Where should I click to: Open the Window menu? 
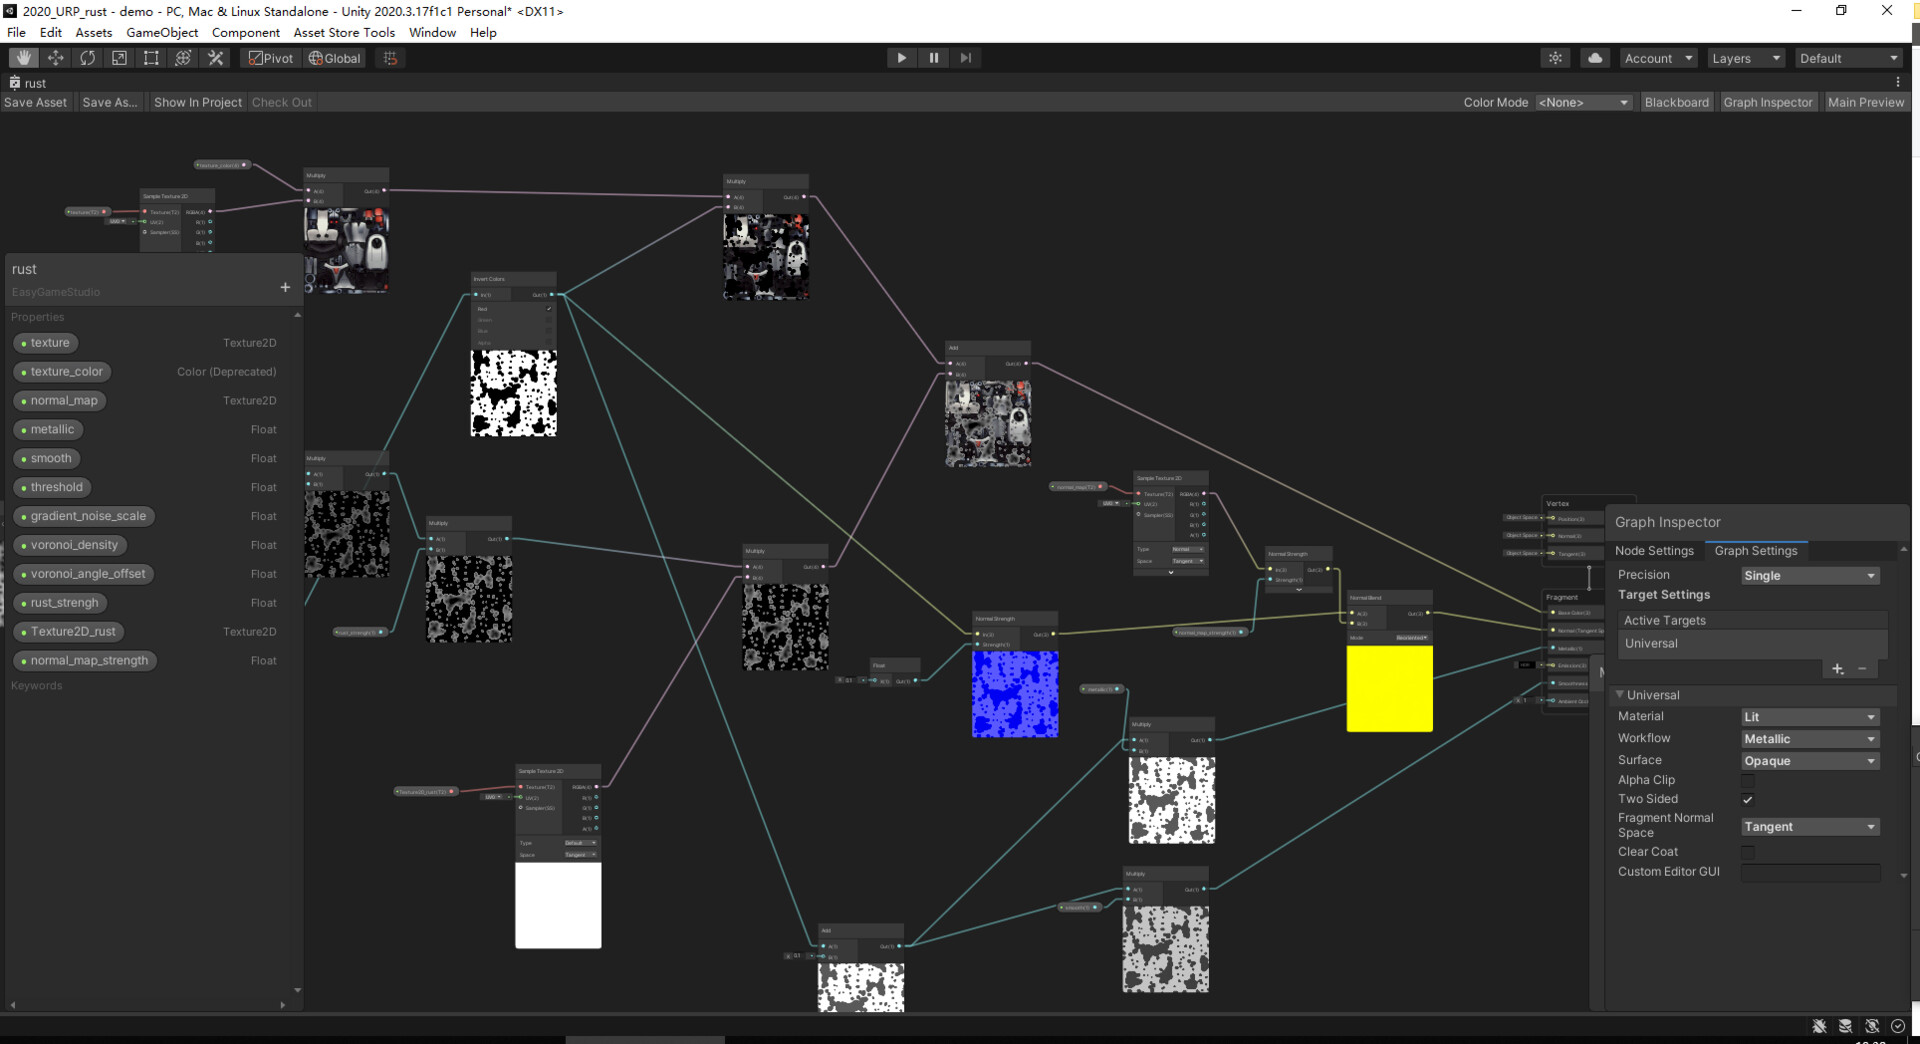coord(432,32)
